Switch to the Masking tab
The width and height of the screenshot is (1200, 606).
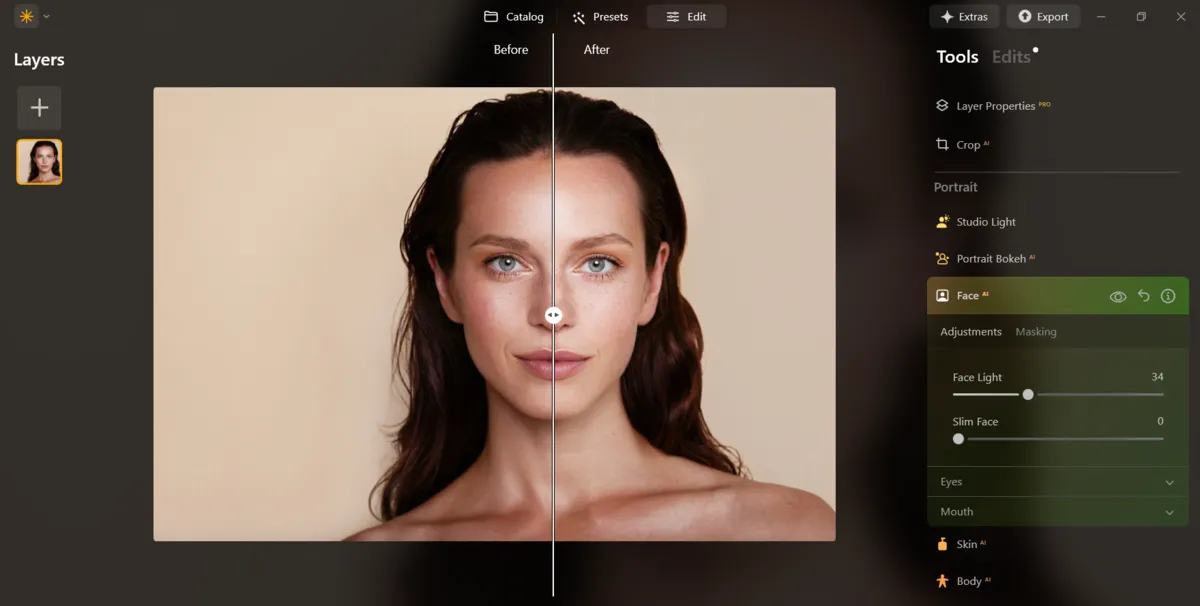1035,332
